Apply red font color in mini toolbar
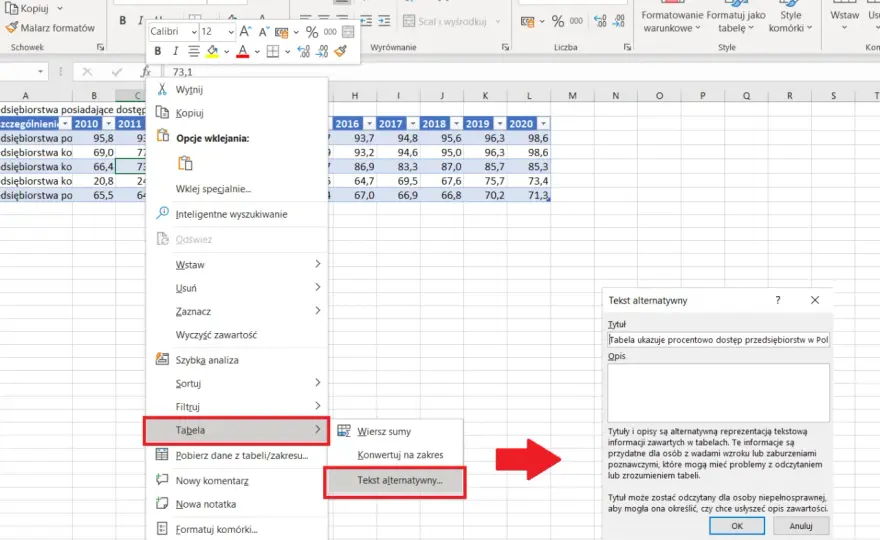This screenshot has height=540, width=880. click(x=242, y=51)
